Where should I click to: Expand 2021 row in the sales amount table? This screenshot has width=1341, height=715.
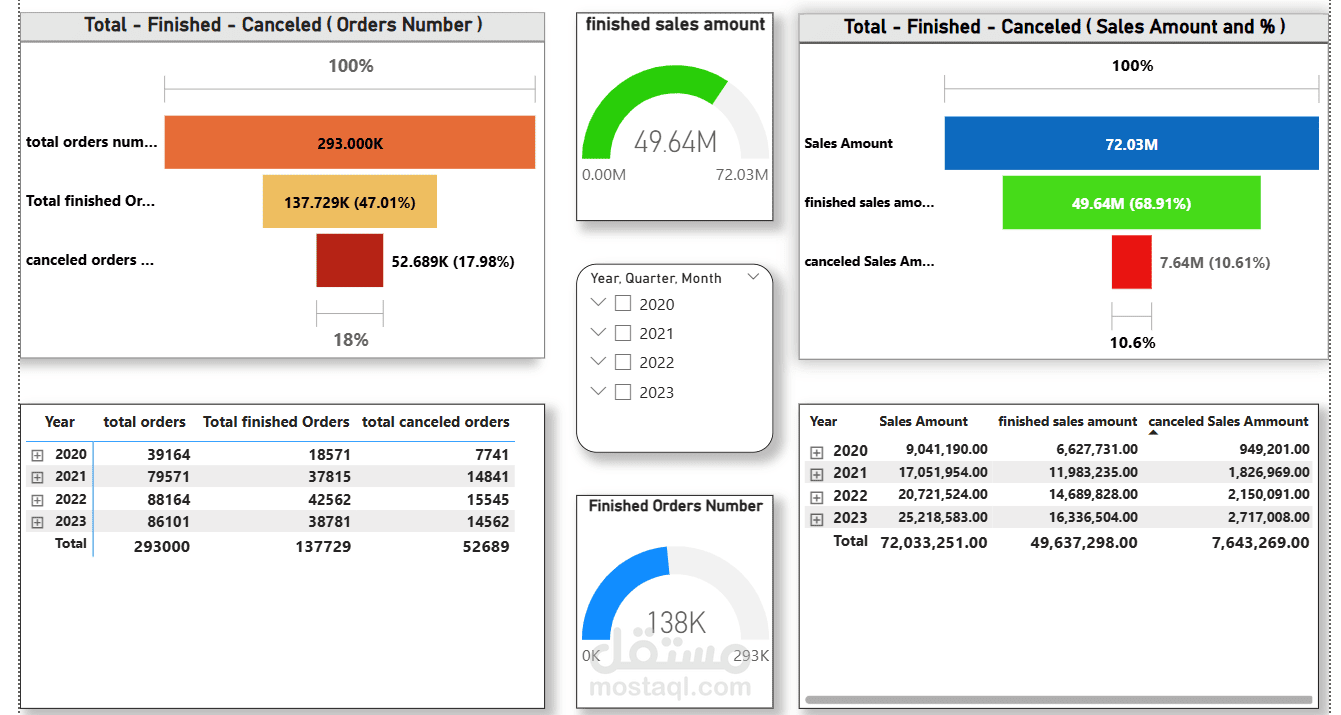[x=816, y=474]
